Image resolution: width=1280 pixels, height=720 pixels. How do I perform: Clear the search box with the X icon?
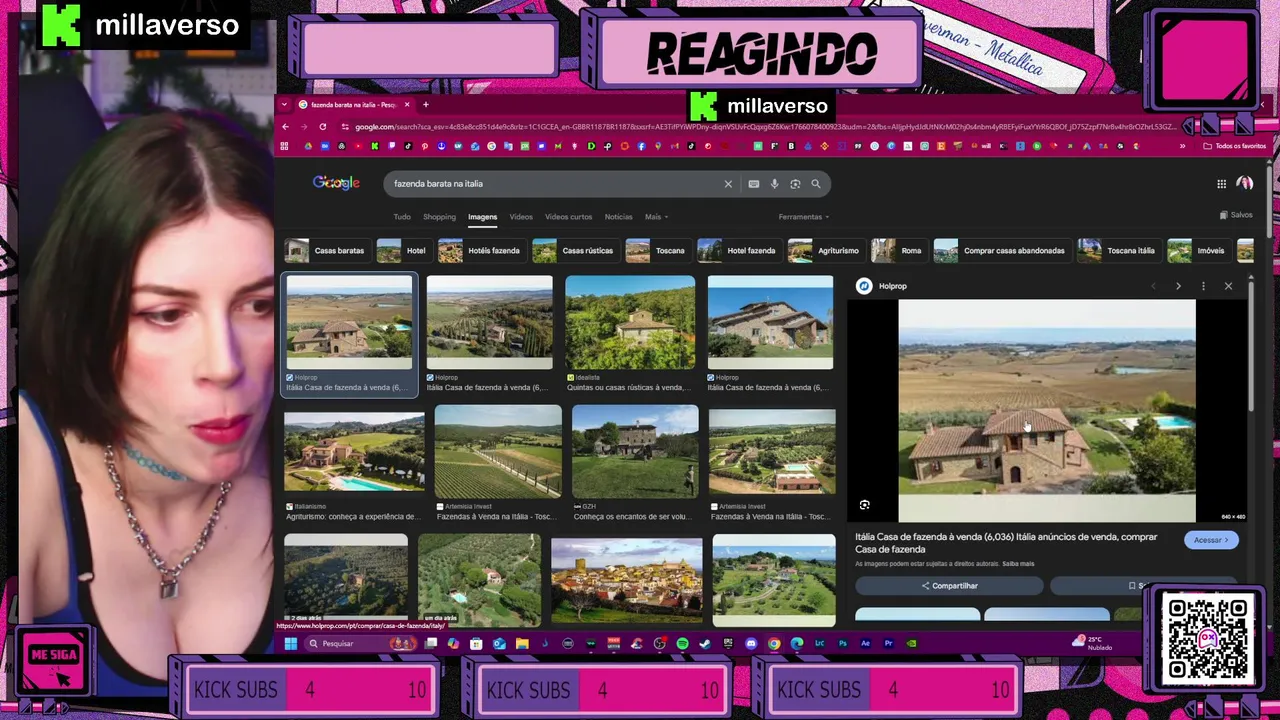[728, 184]
